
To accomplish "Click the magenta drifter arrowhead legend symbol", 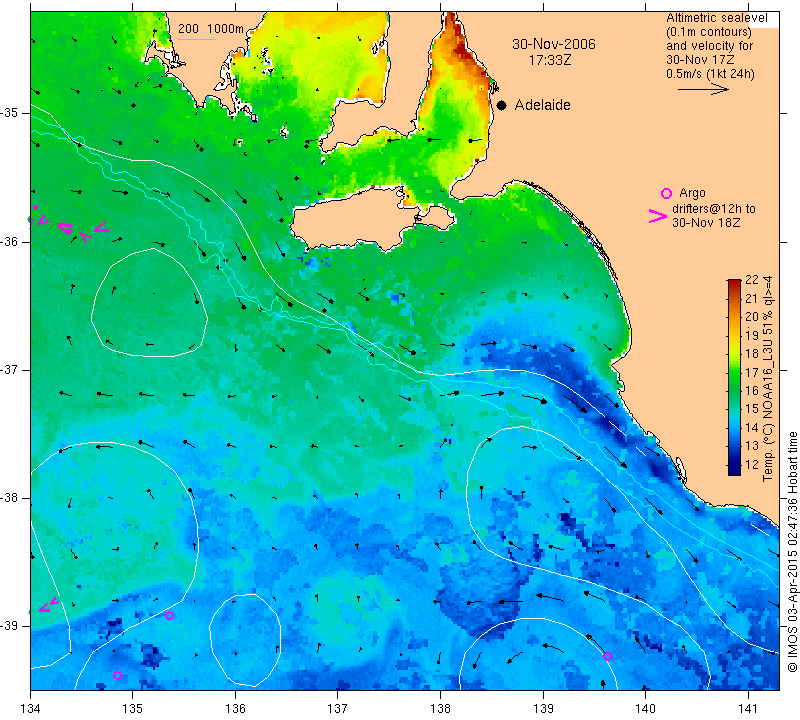I will [658, 216].
